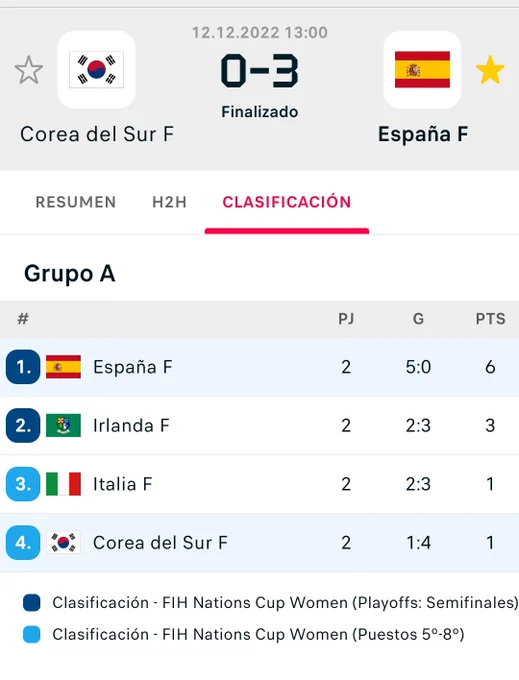Viewport: 519px width, 680px height.
Task: Click the PTS column header
Action: pos(490,319)
